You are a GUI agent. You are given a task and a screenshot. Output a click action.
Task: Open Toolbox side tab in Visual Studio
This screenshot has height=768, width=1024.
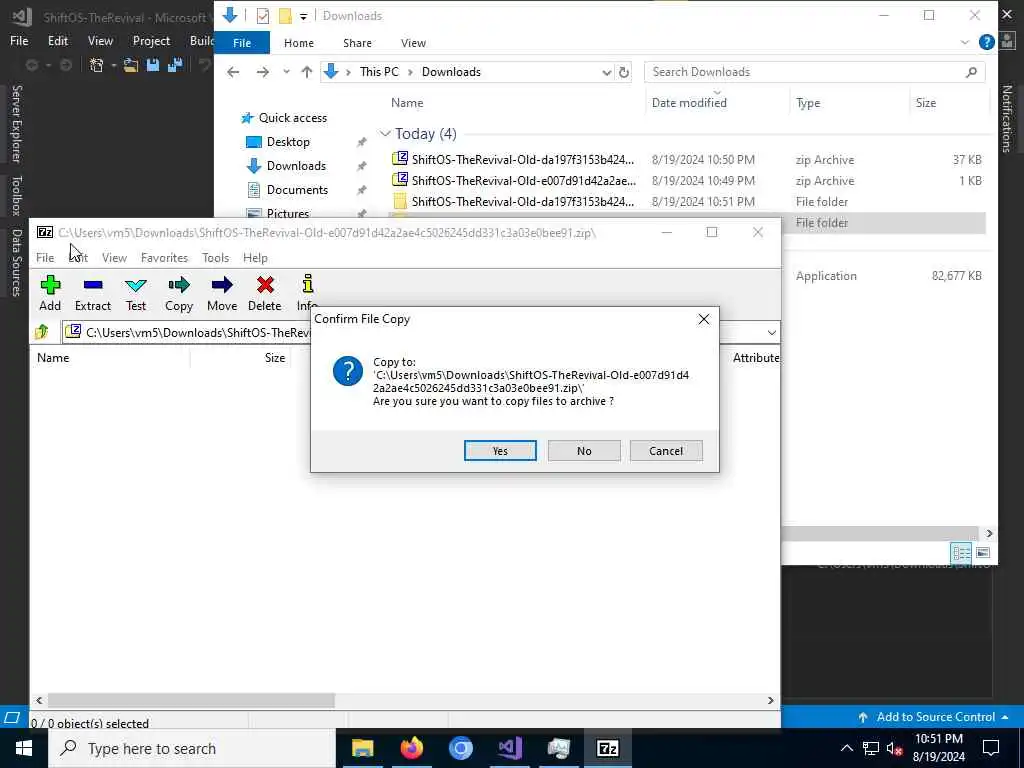[16, 196]
